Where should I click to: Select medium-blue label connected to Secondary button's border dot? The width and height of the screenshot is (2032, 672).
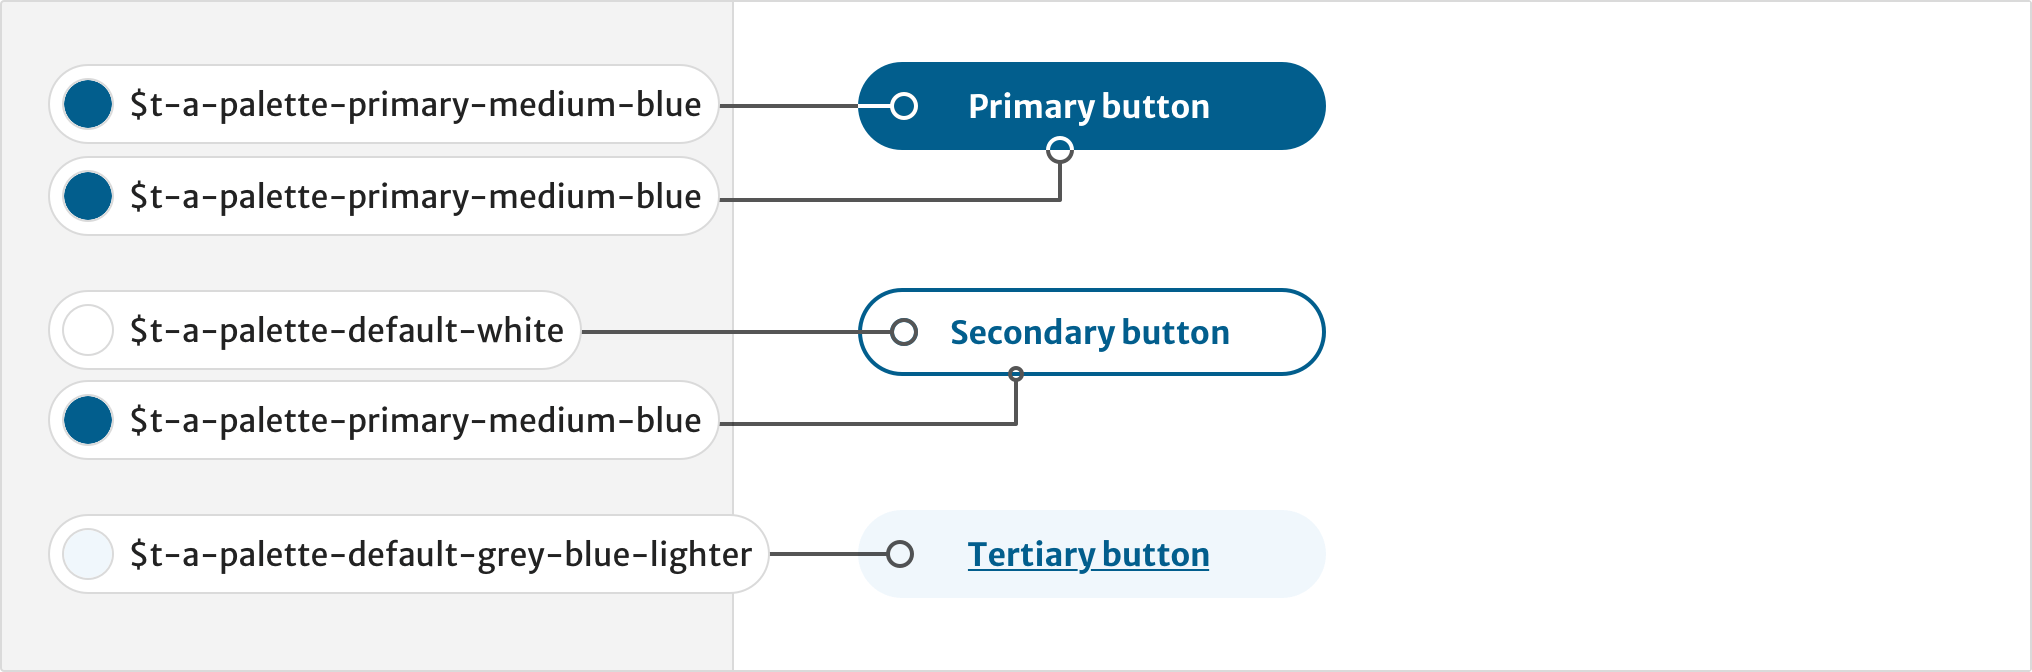point(415,420)
